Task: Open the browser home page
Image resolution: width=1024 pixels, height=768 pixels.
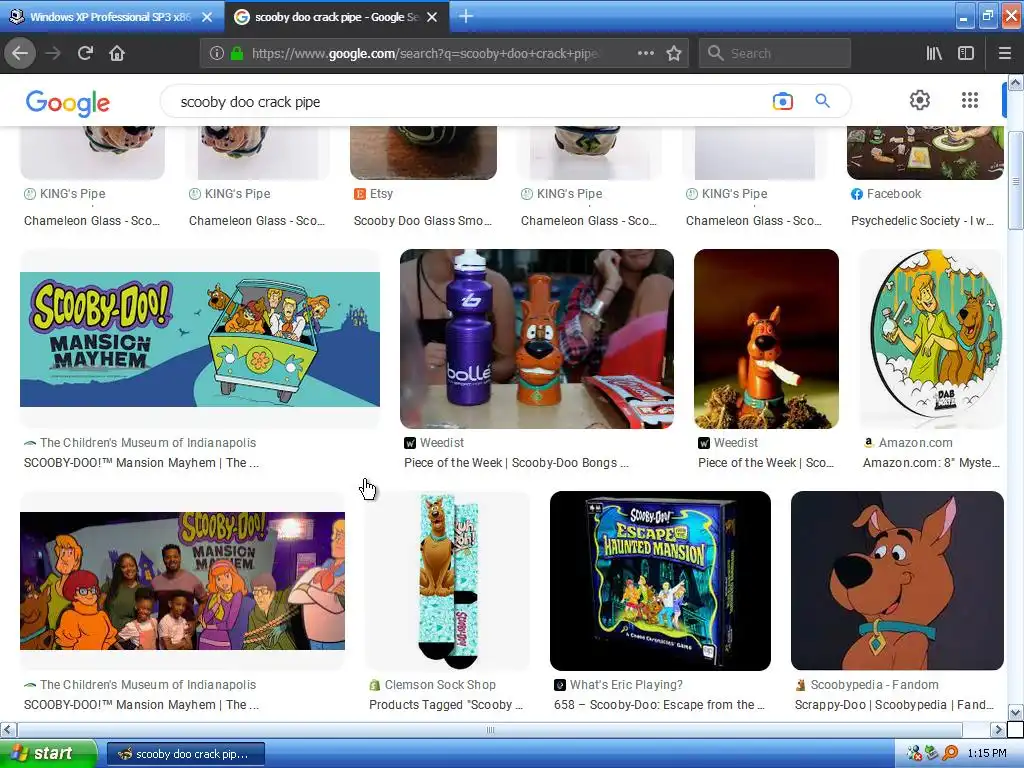Action: (117, 54)
